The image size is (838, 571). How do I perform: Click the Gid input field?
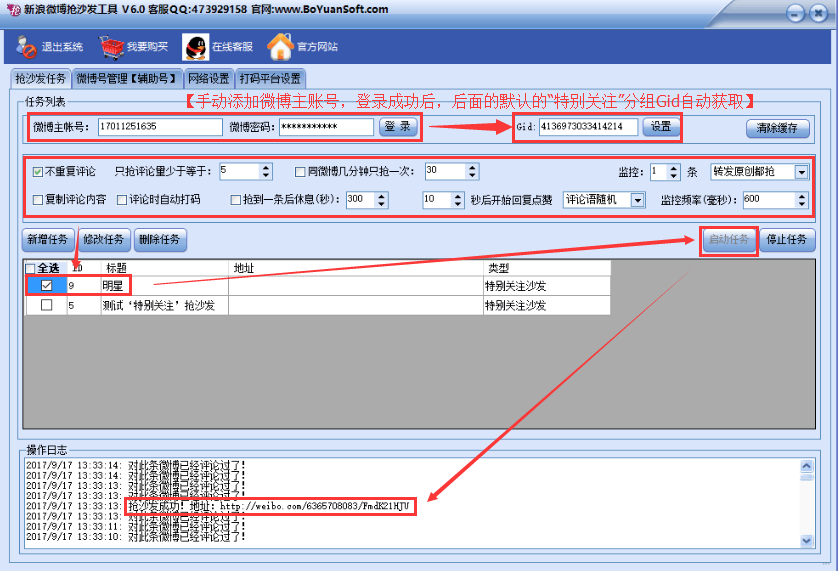[x=588, y=127]
